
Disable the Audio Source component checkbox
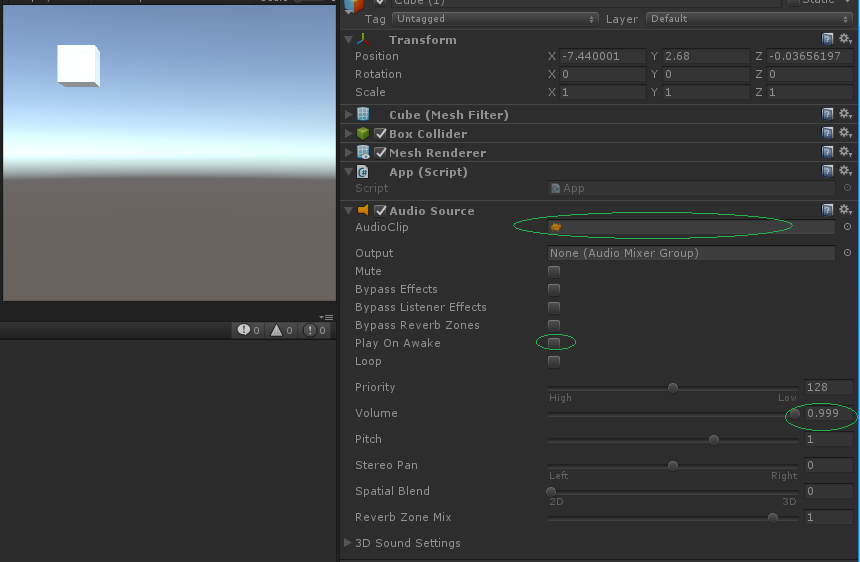click(x=381, y=211)
